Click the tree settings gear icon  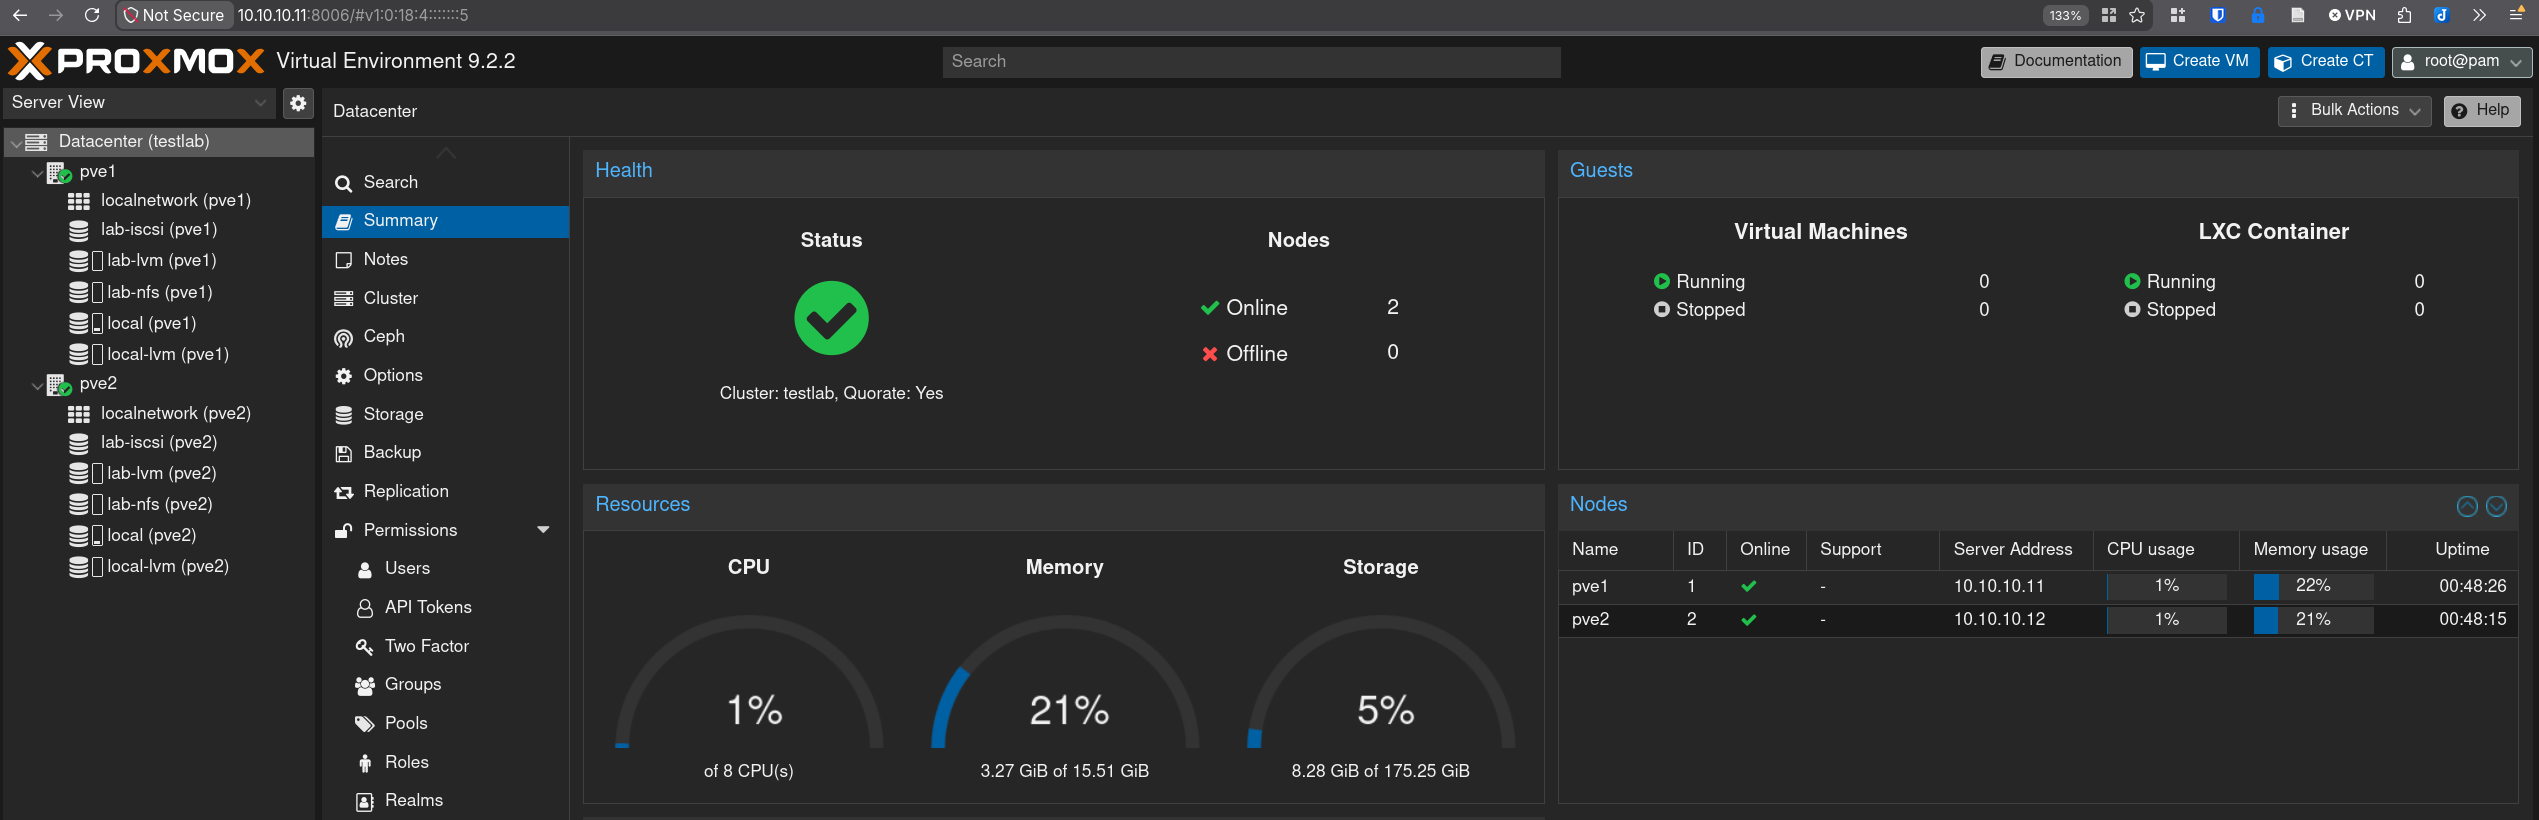point(298,103)
